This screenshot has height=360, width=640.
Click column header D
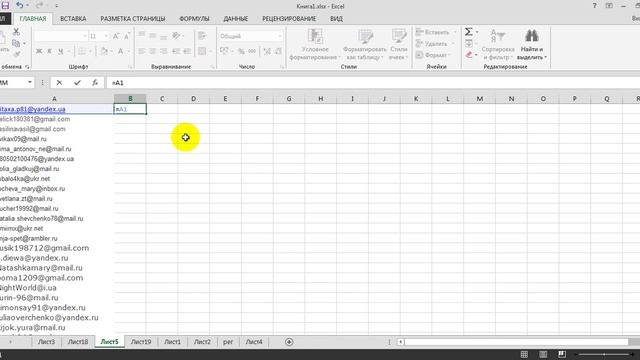(193, 99)
